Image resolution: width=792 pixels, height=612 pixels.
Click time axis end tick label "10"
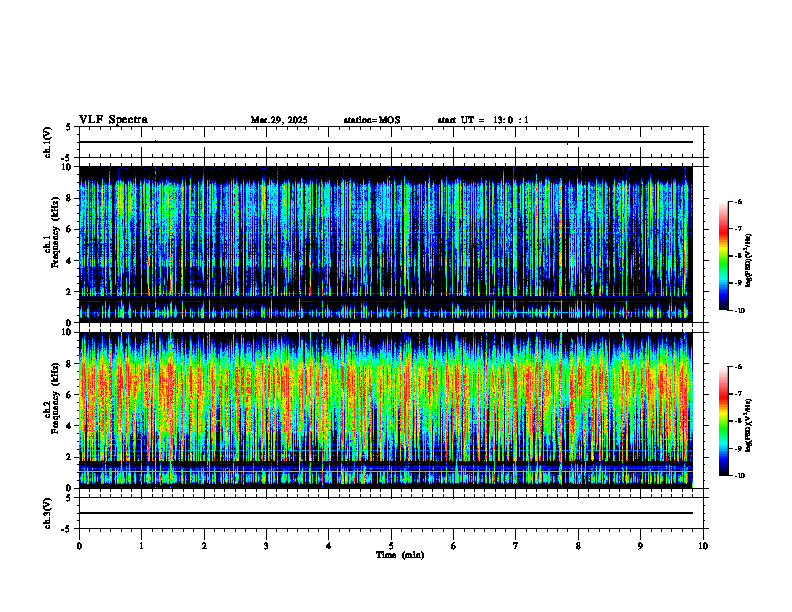703,546
